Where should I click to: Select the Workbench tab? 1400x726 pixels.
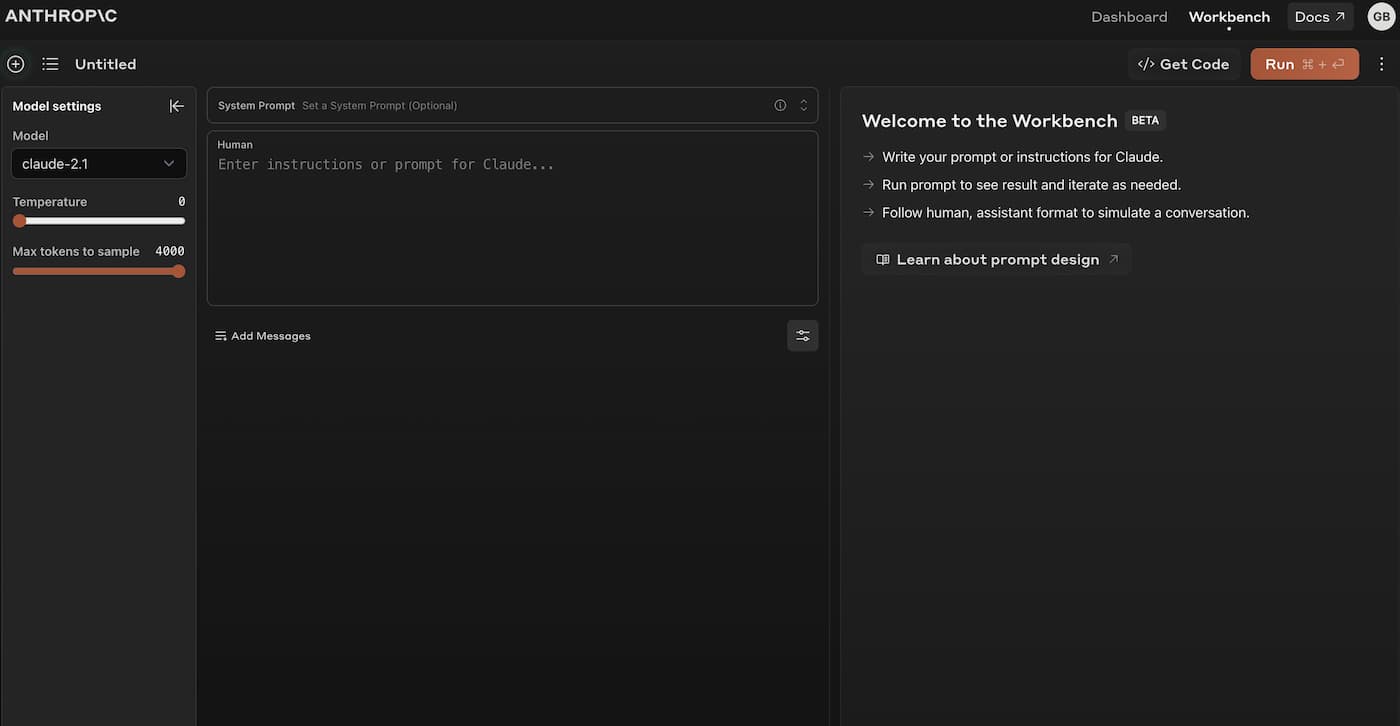1229,17
